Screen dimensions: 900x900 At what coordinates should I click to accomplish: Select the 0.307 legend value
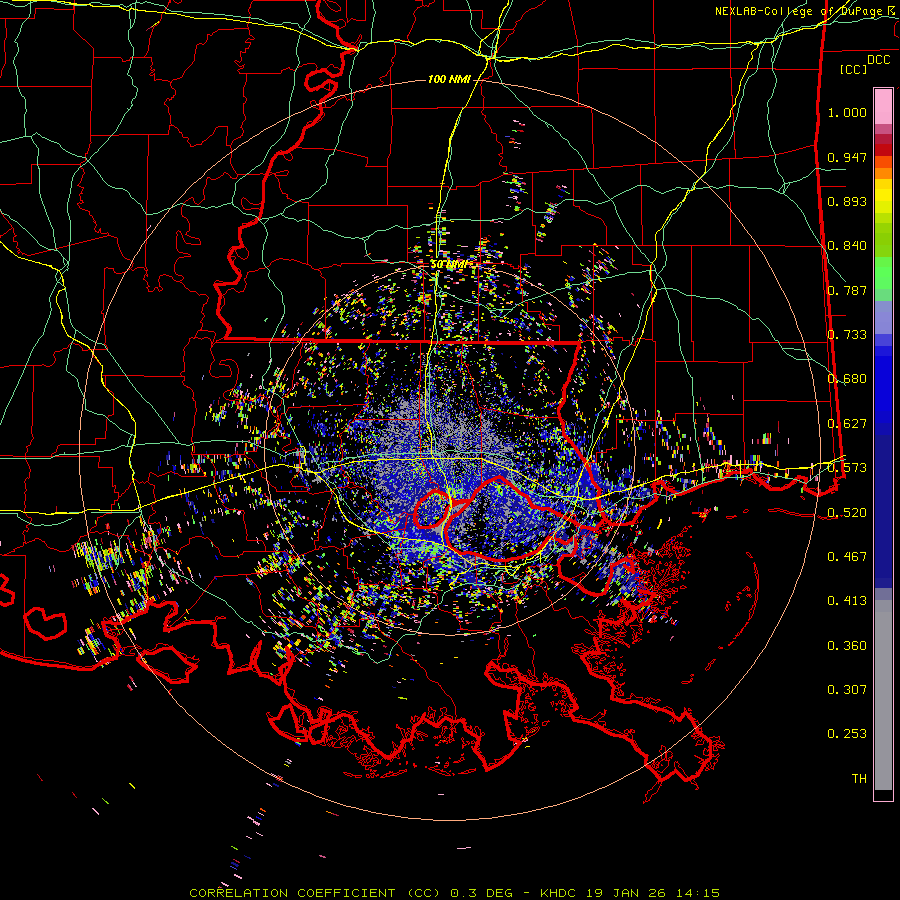click(847, 690)
